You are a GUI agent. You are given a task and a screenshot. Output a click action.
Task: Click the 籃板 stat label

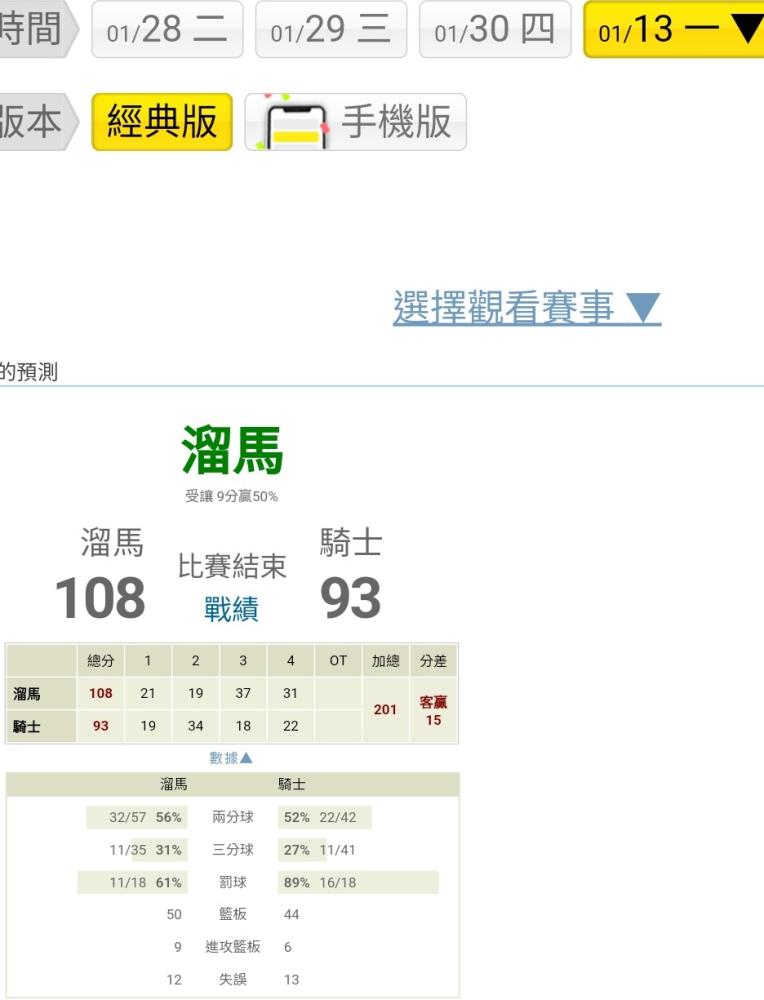tap(233, 915)
